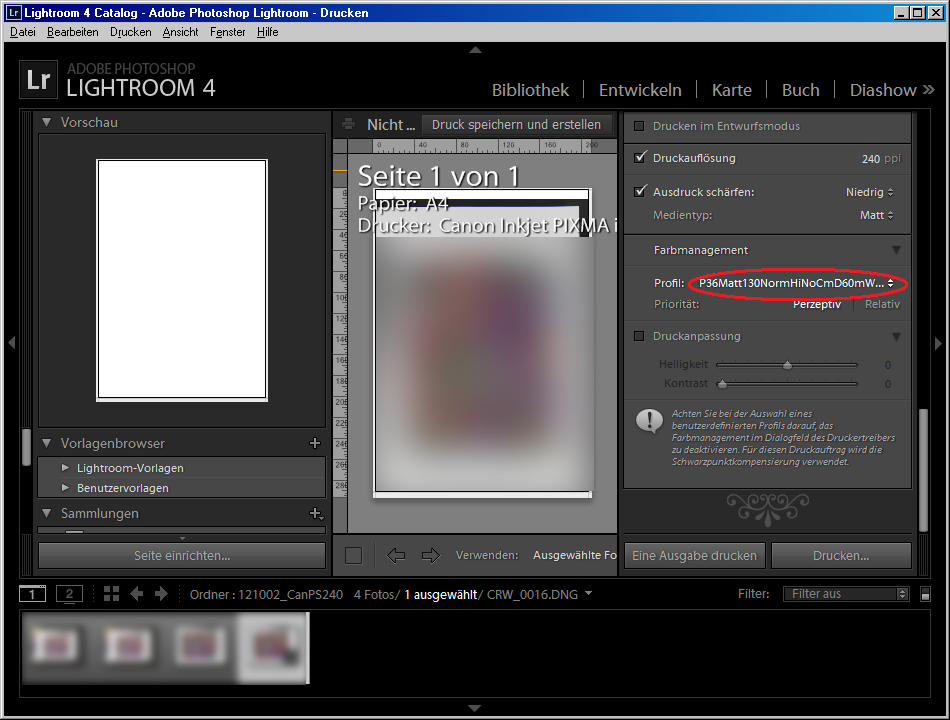Select the last thumbnail in the filmstrip
Viewport: 950px width, 720px height.
coord(272,648)
